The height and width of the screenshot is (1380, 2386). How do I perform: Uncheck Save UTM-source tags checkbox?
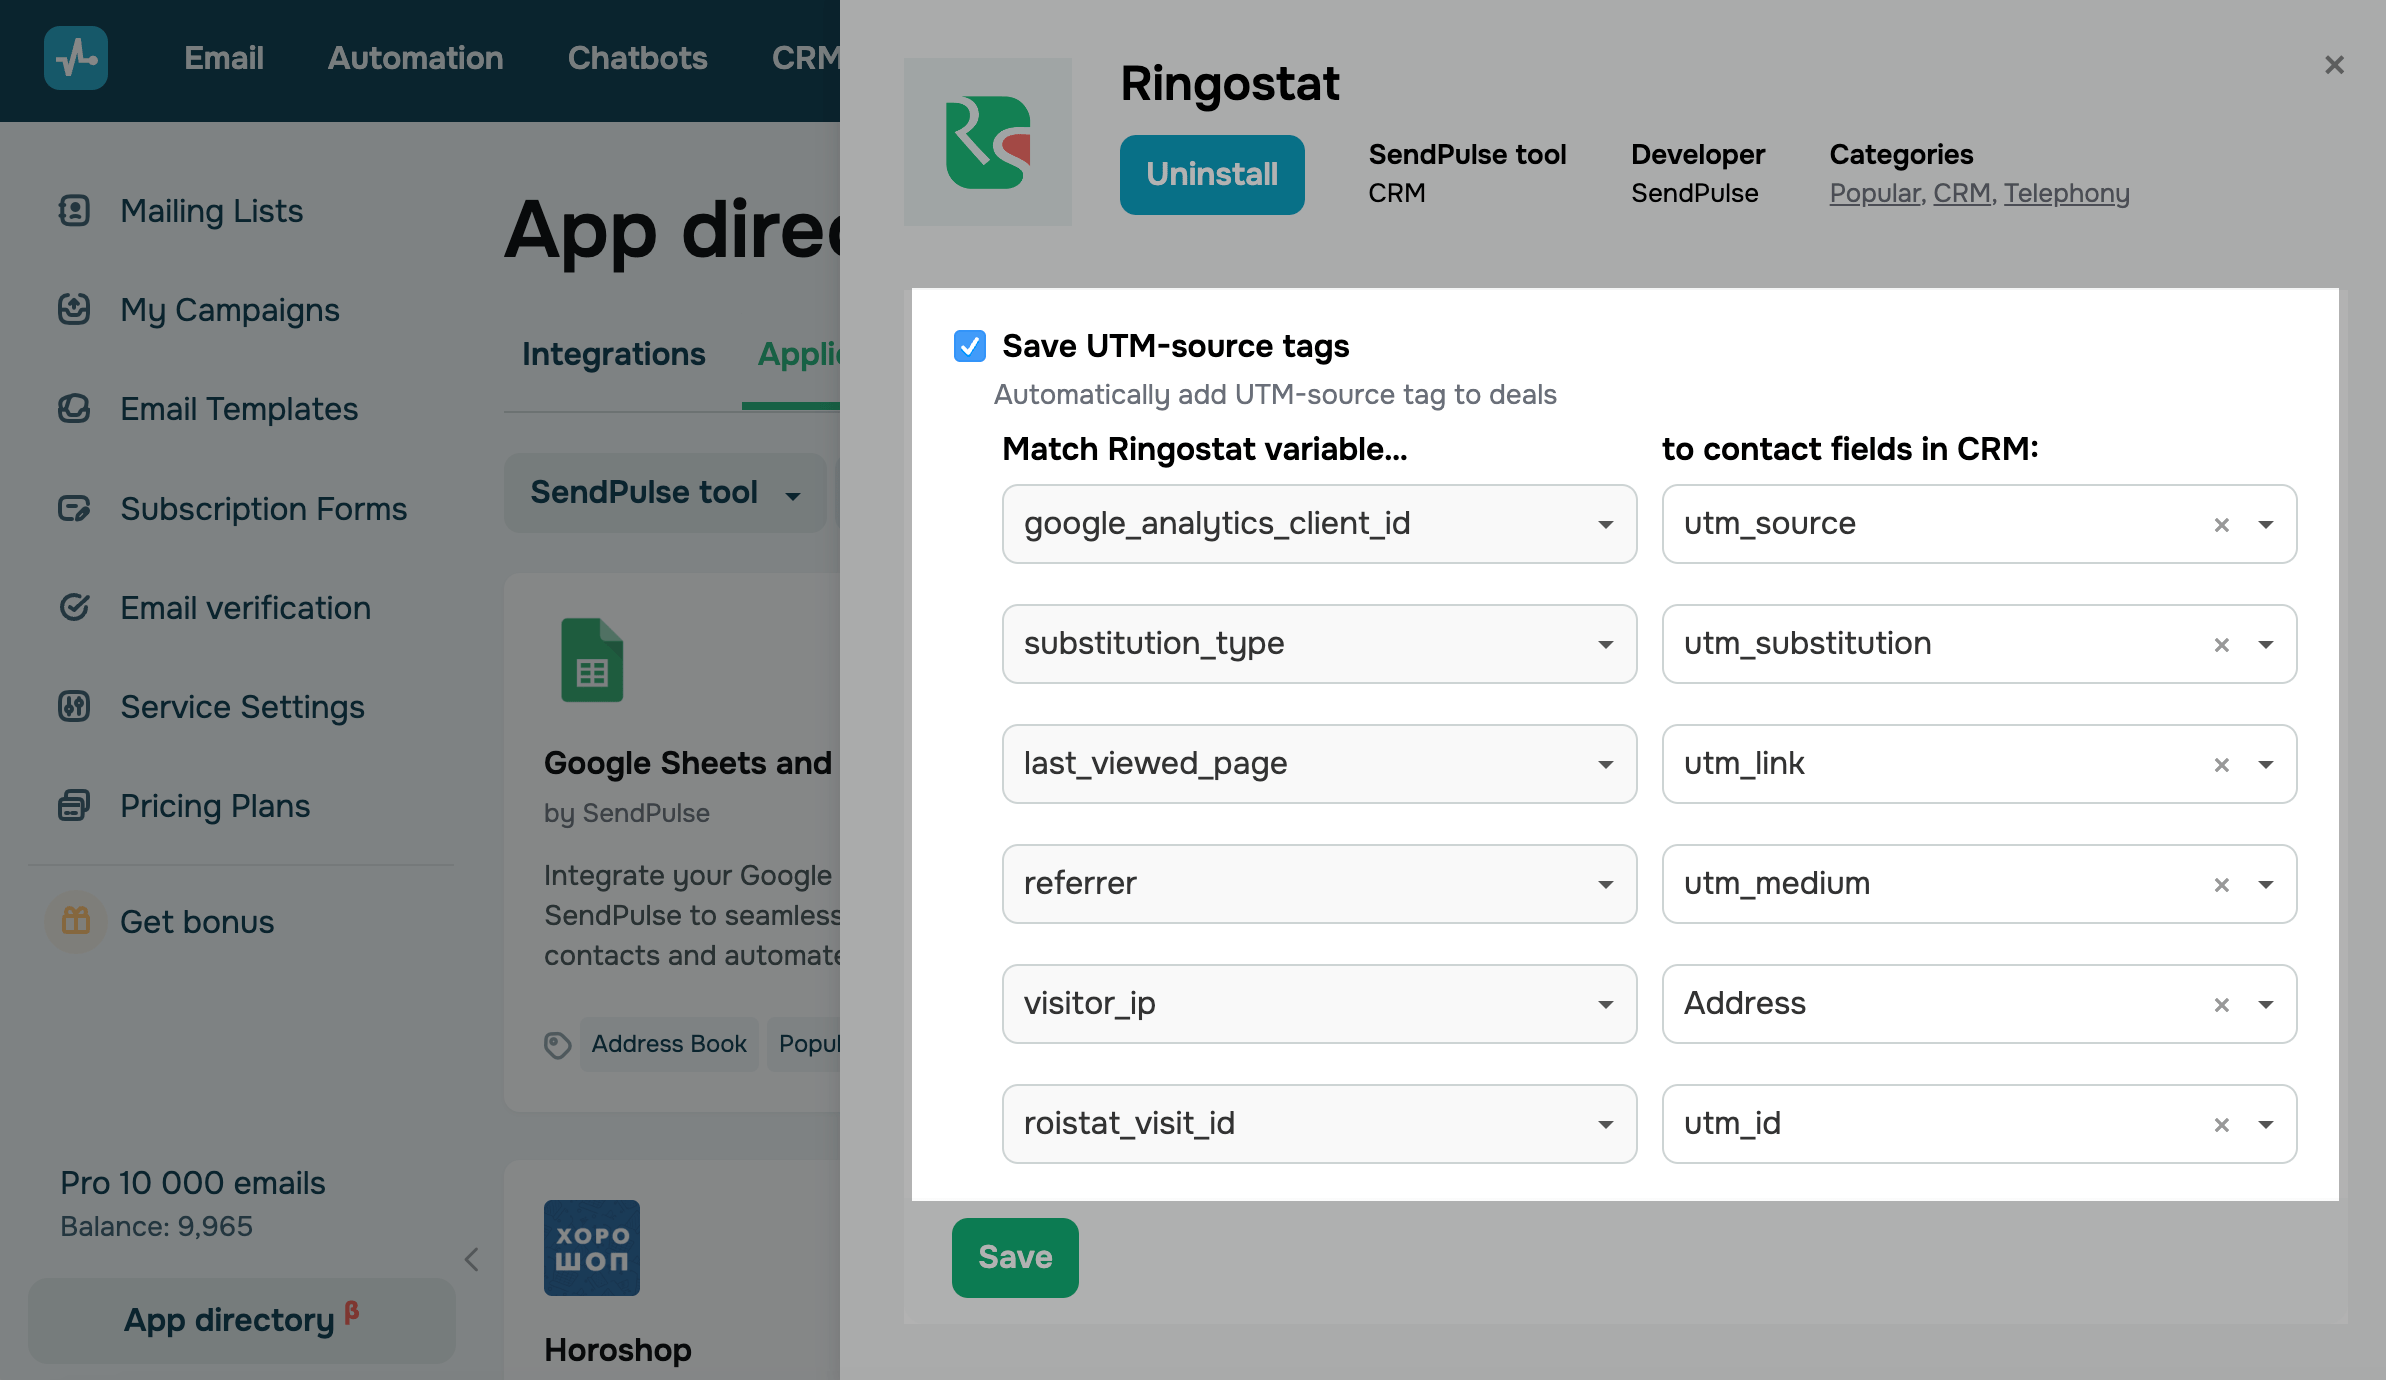click(969, 346)
